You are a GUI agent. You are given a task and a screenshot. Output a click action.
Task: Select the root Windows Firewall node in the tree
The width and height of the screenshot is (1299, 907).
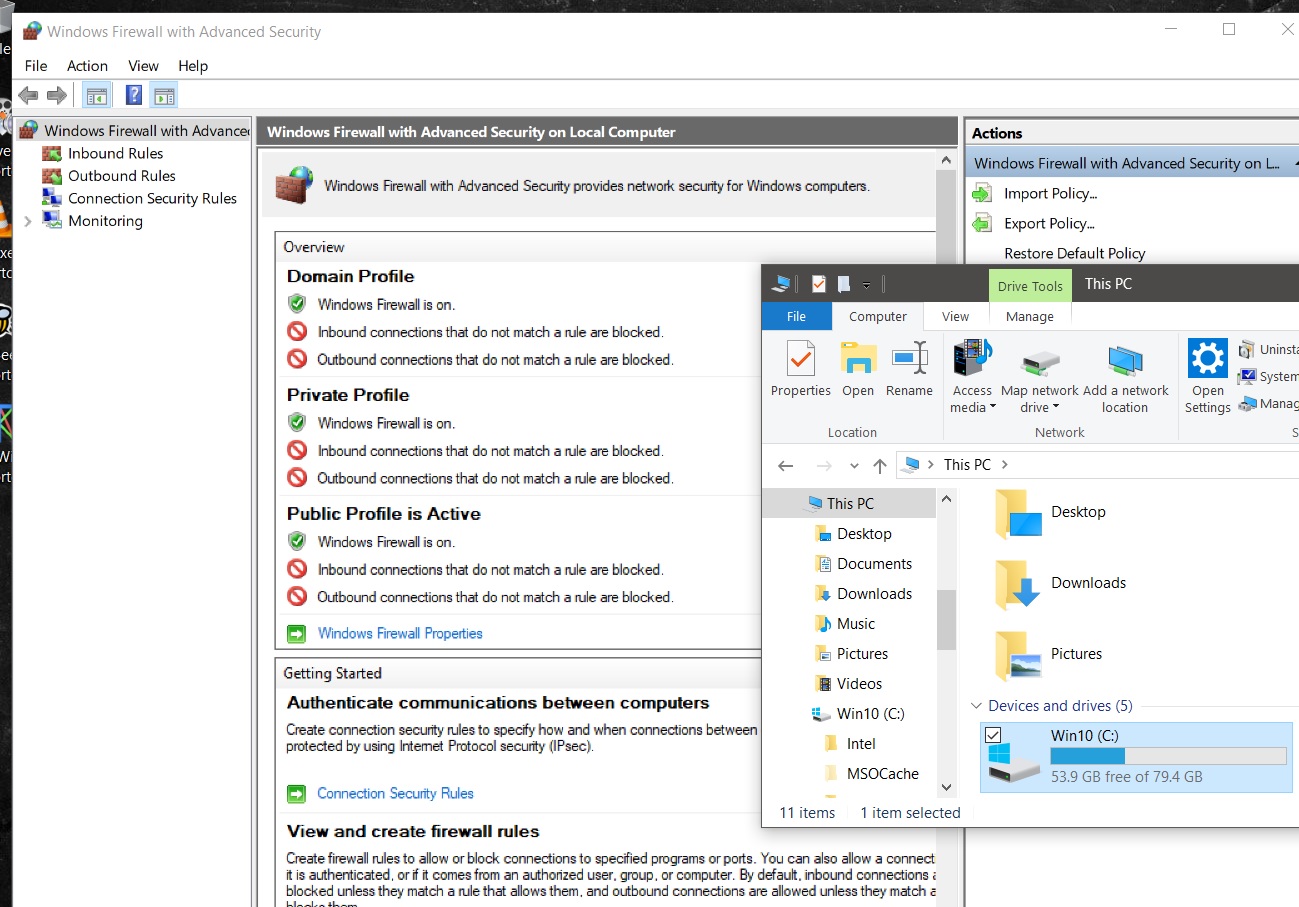click(x=134, y=130)
